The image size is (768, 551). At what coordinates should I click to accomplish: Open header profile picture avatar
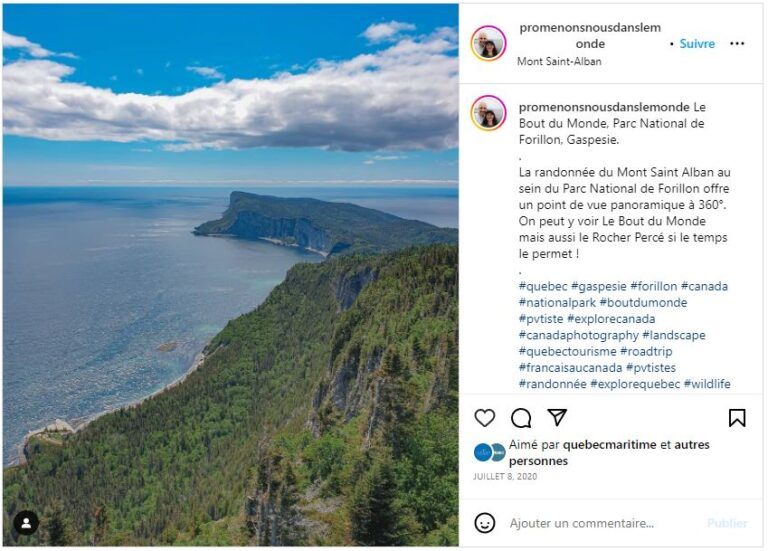click(x=488, y=44)
